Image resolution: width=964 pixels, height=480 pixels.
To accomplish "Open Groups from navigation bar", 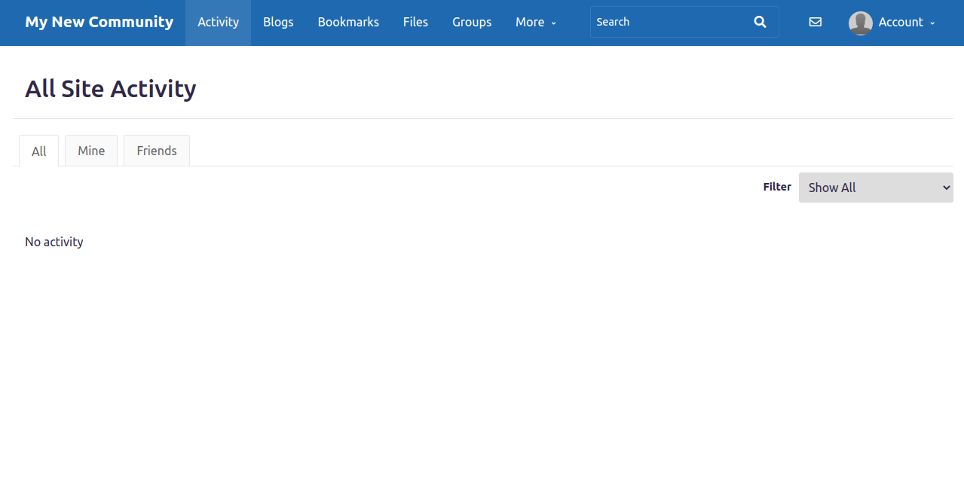I will (x=472, y=22).
